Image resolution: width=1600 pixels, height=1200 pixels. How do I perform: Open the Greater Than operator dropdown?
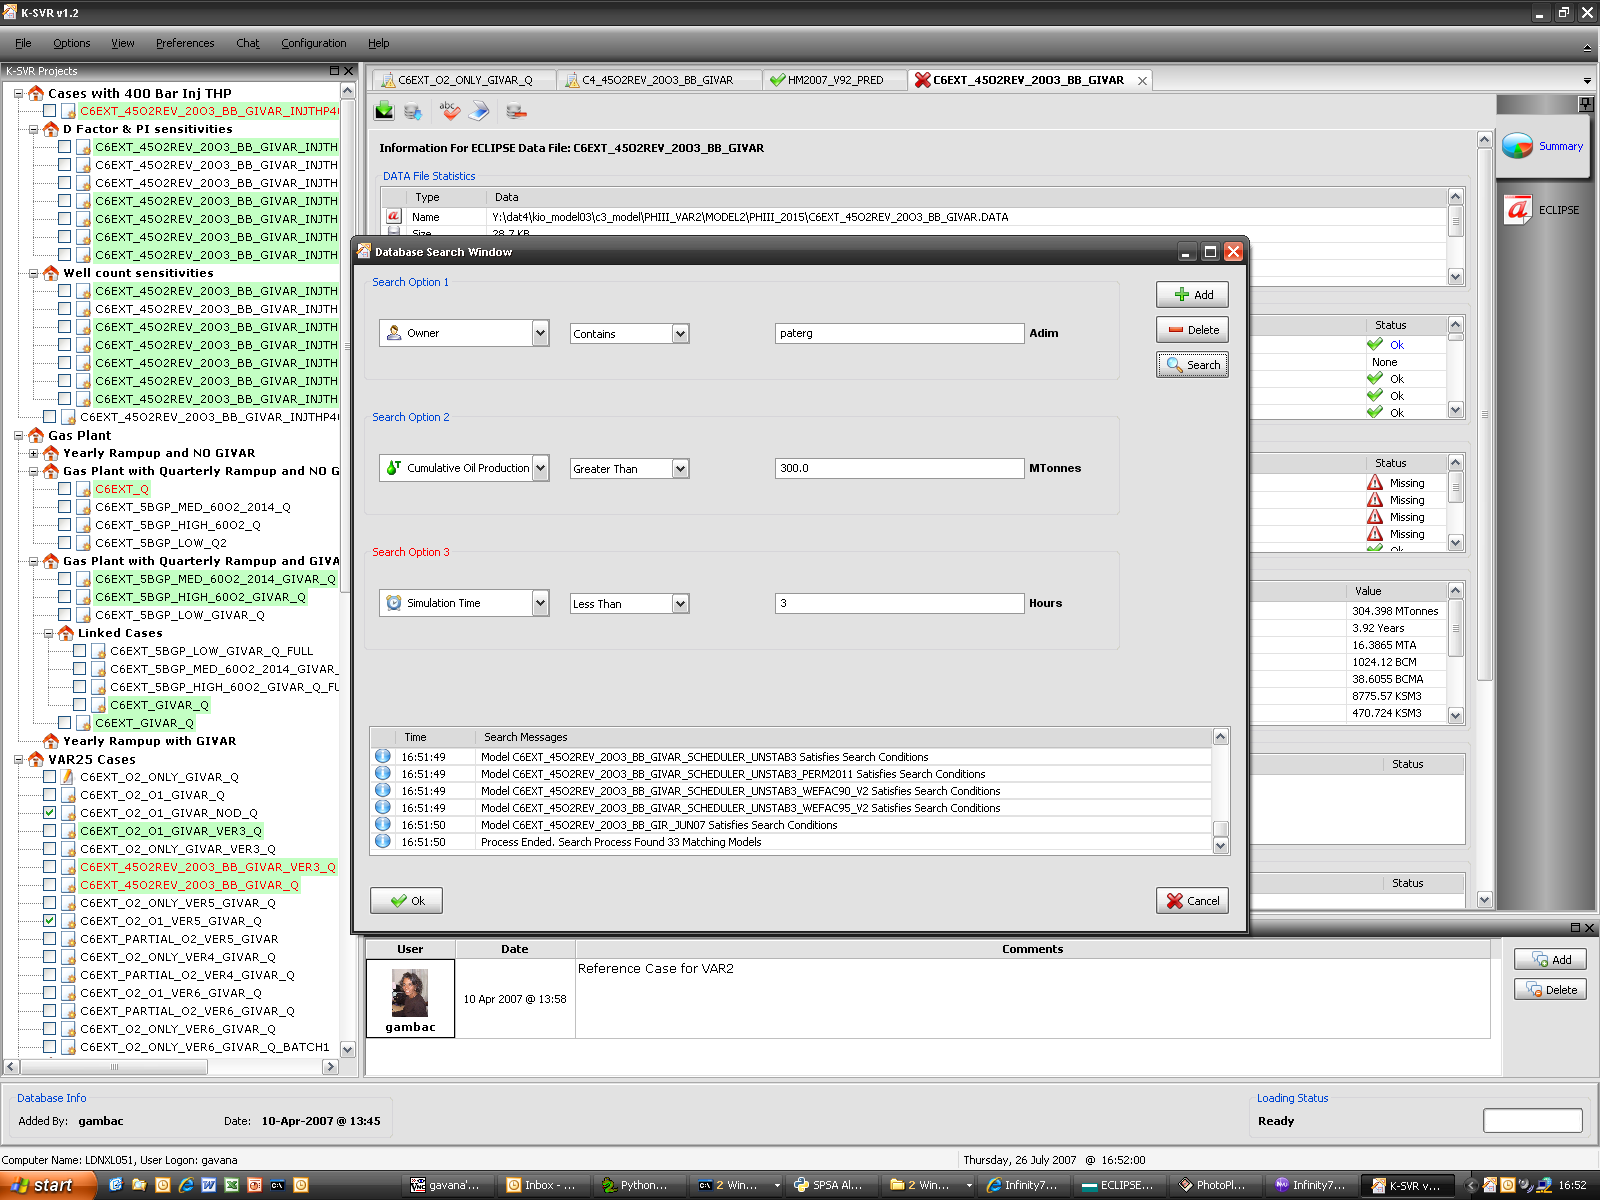tap(680, 468)
